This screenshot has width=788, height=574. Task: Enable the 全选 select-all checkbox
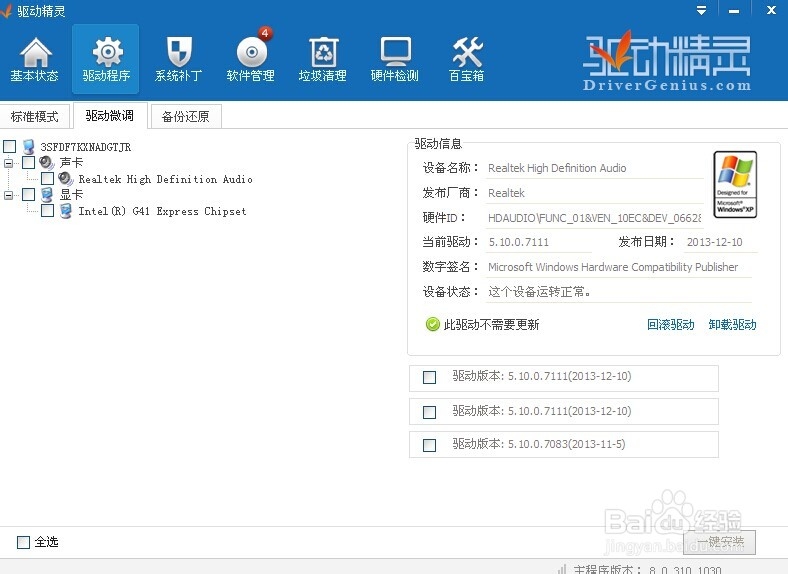23,542
